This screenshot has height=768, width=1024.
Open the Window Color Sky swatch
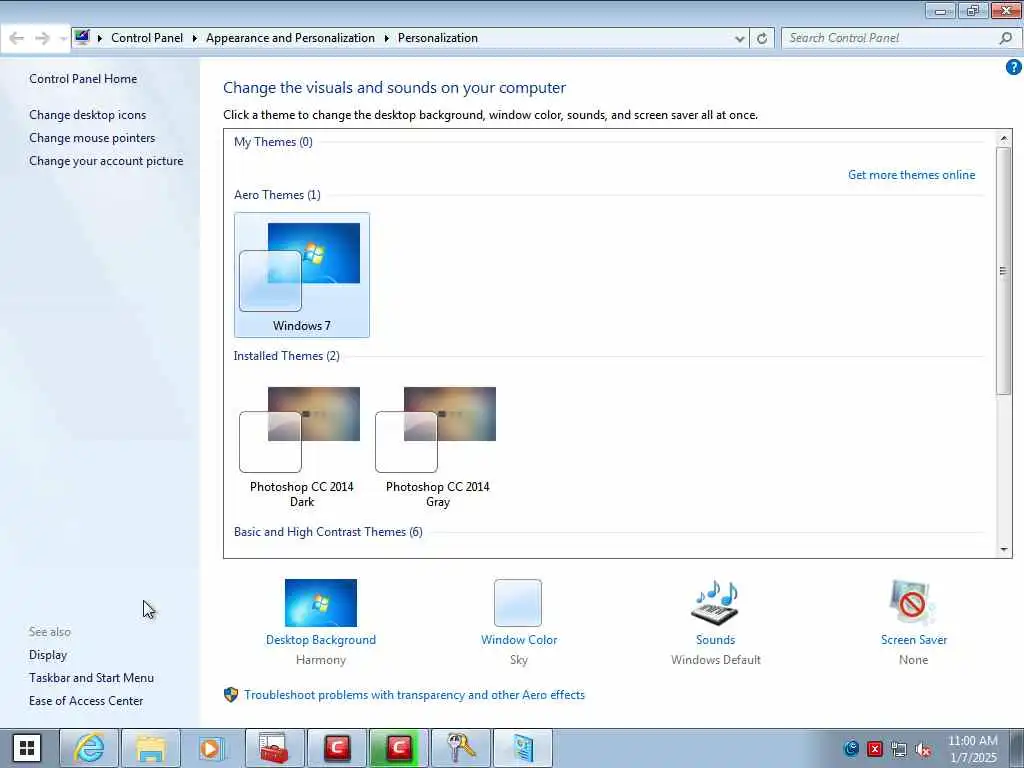pyautogui.click(x=518, y=603)
